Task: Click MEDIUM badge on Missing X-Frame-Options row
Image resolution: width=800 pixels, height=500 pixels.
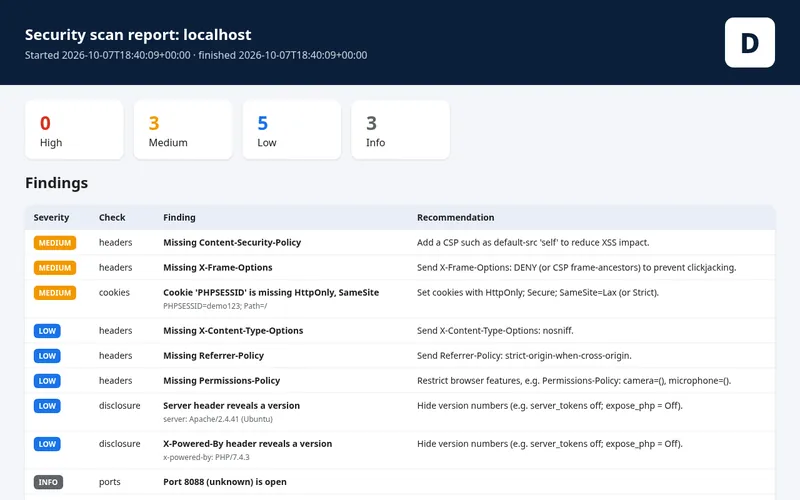Action: [55, 268]
